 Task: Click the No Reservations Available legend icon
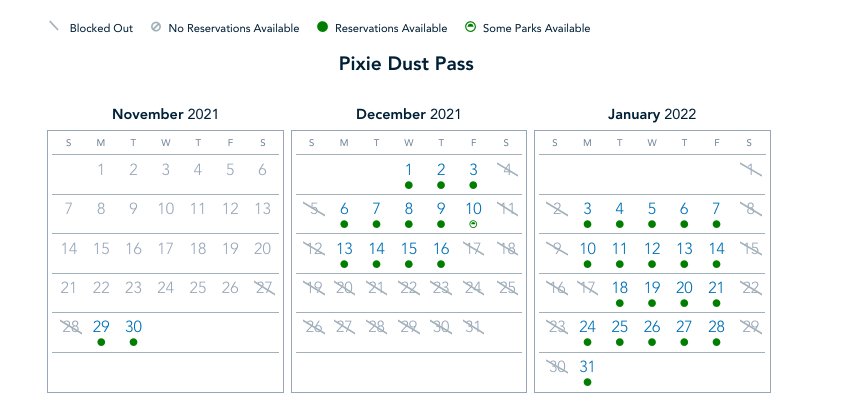click(x=155, y=28)
